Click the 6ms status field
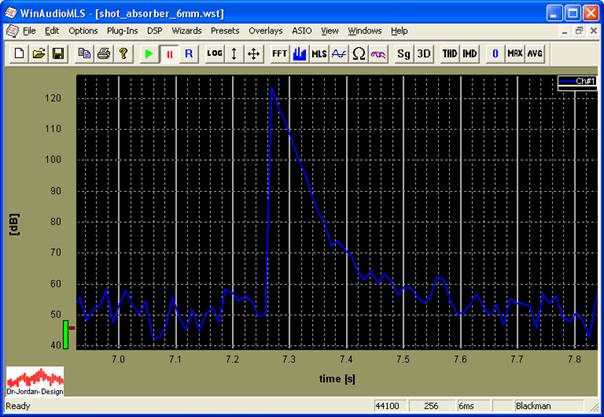 pyautogui.click(x=473, y=406)
